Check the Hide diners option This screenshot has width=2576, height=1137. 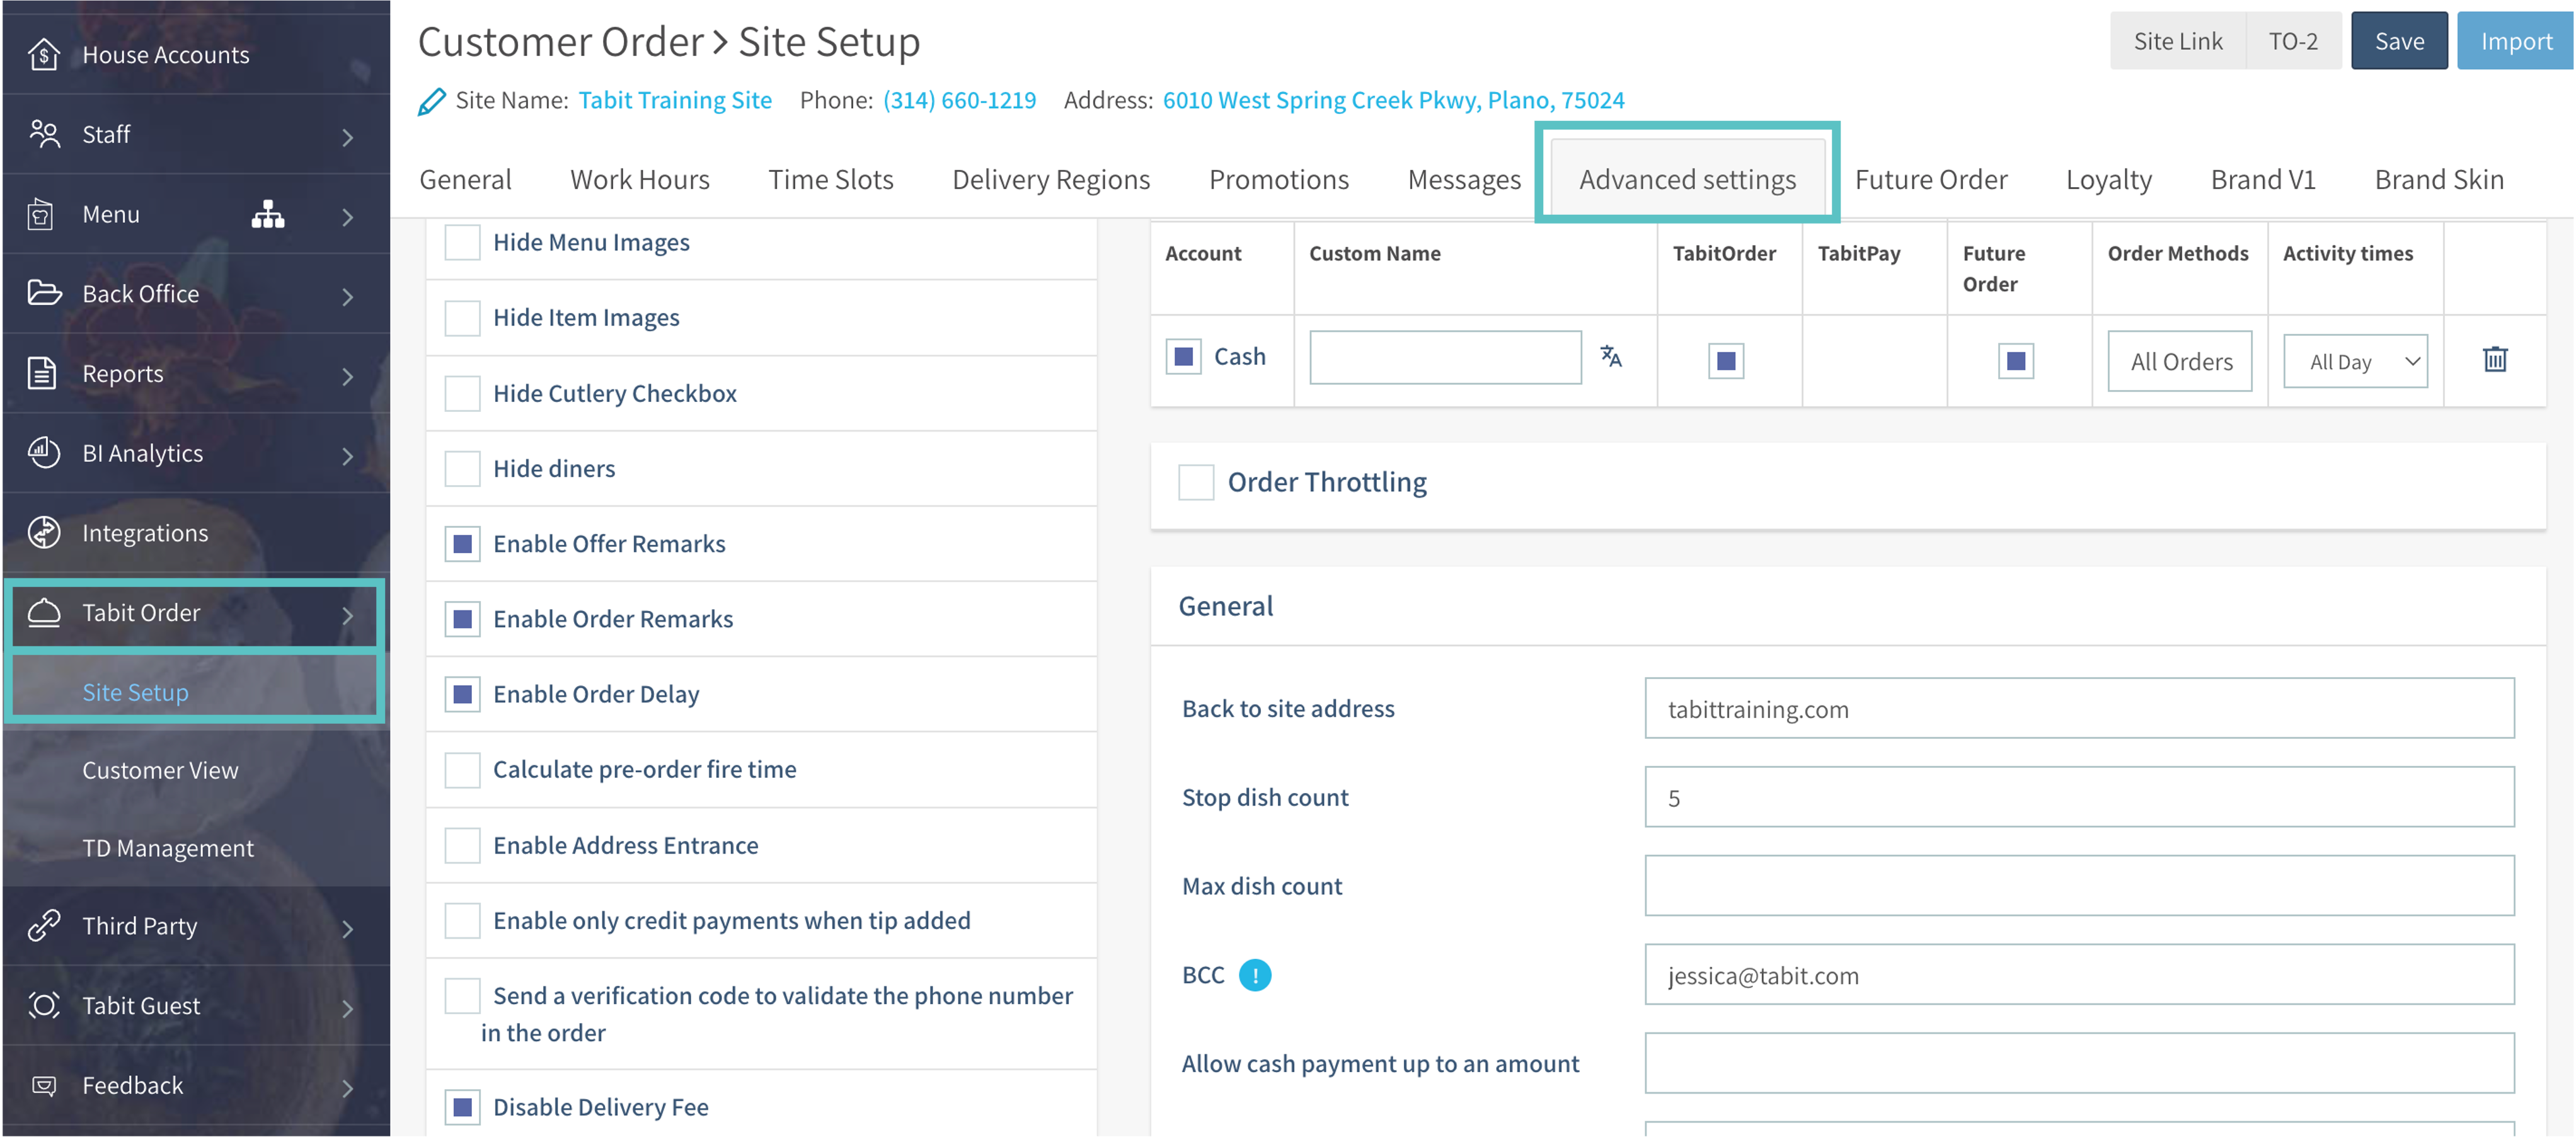(x=462, y=469)
